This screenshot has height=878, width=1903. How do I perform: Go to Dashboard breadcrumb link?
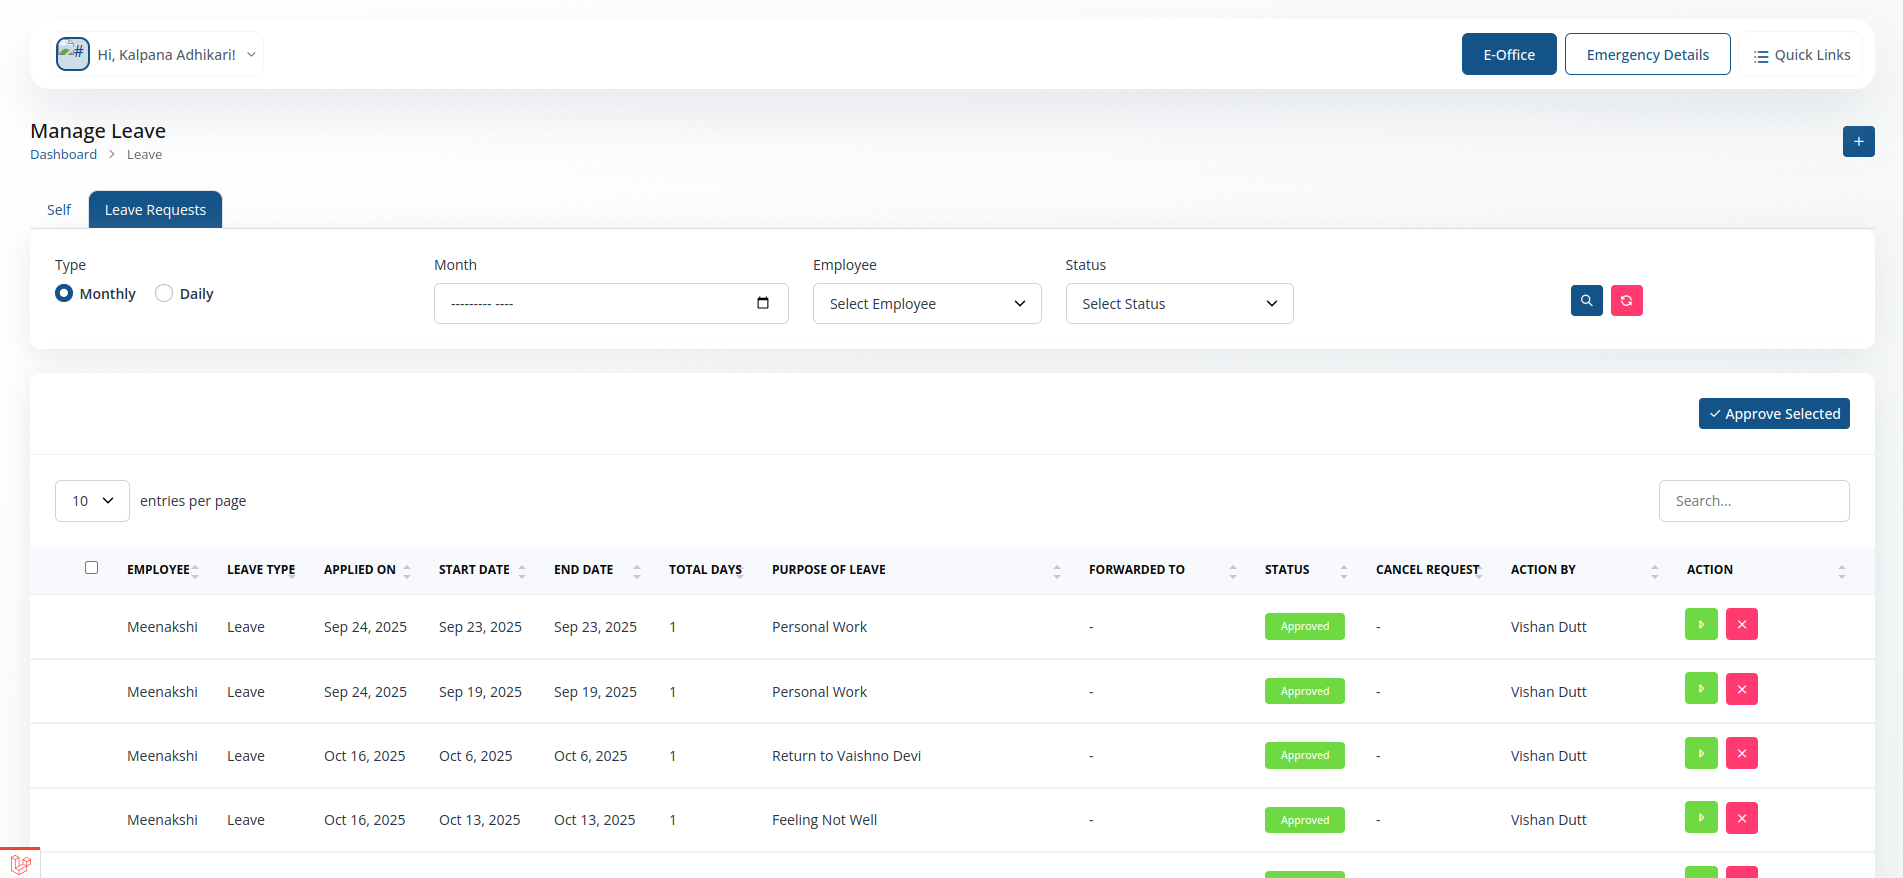(63, 154)
